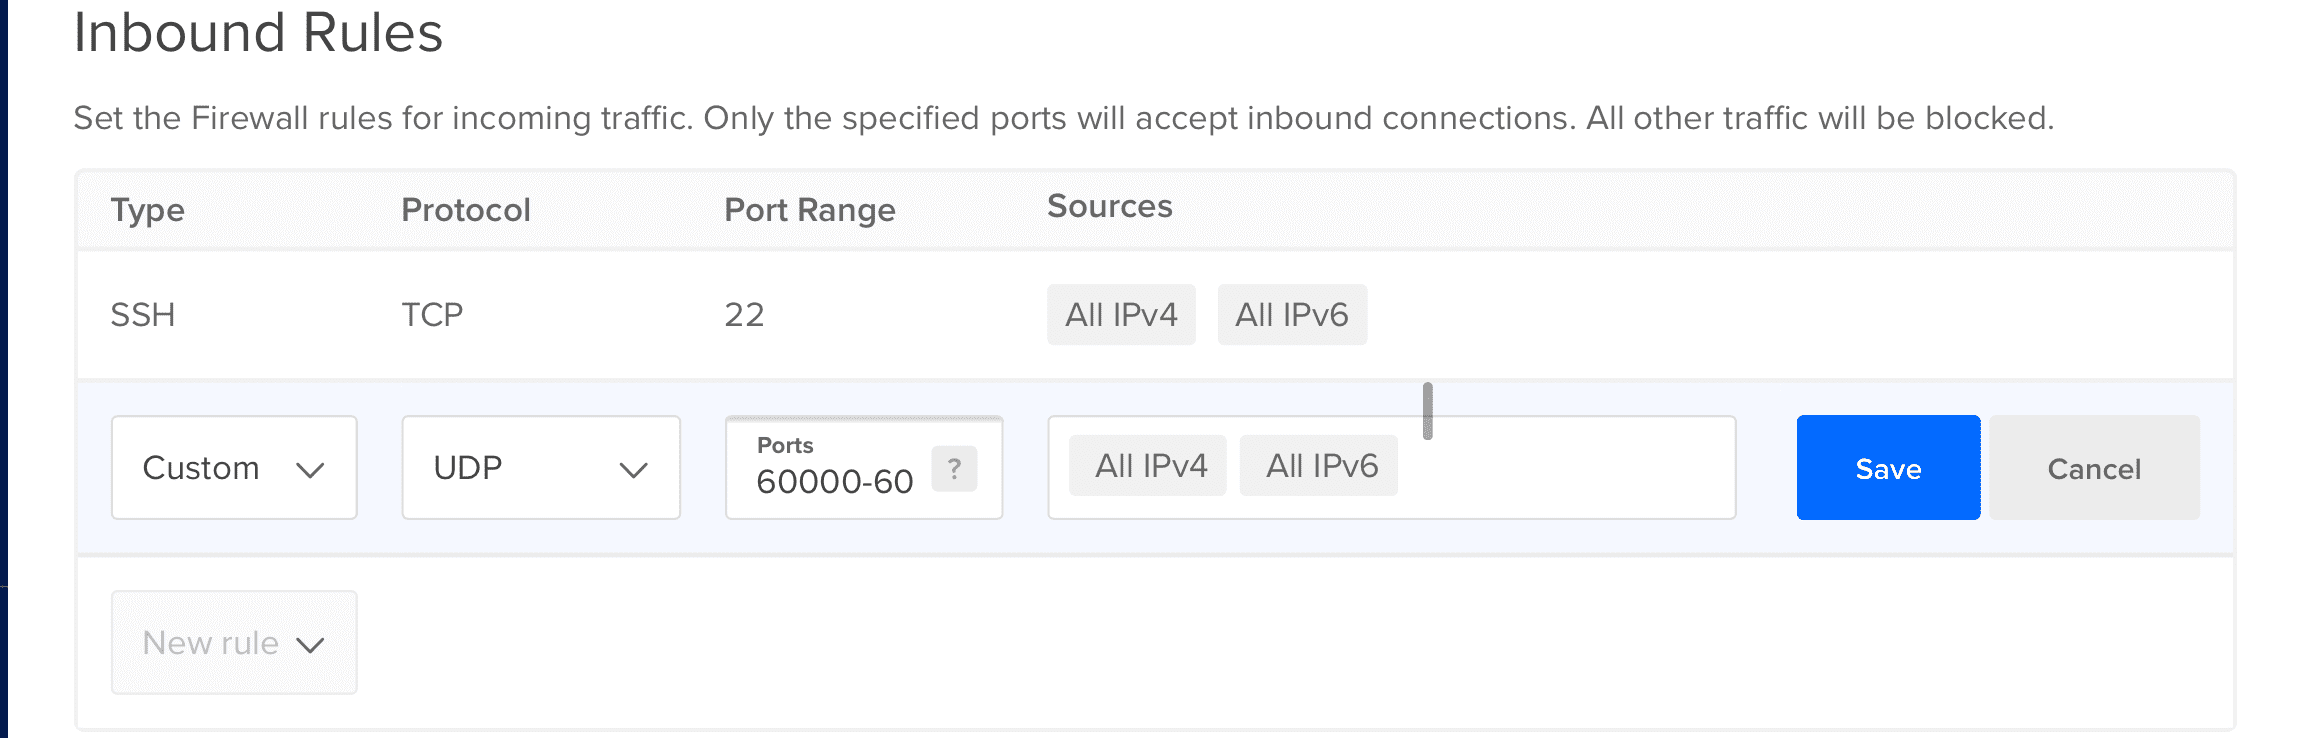2303x738 pixels.
Task: Click the Sources column header
Action: point(1110,206)
